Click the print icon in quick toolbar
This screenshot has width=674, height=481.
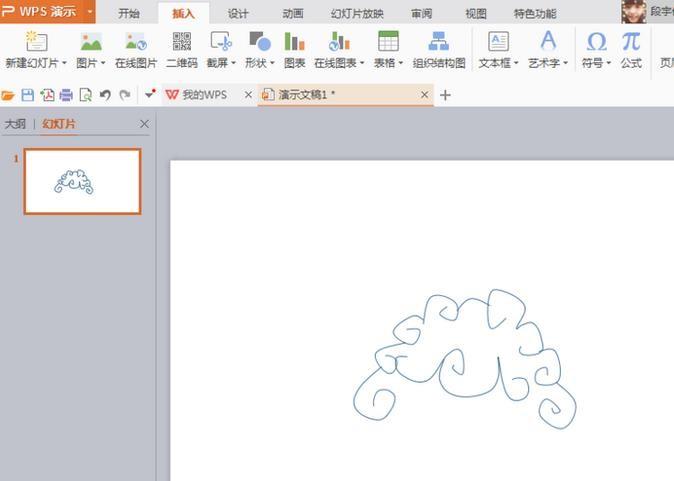(66, 95)
